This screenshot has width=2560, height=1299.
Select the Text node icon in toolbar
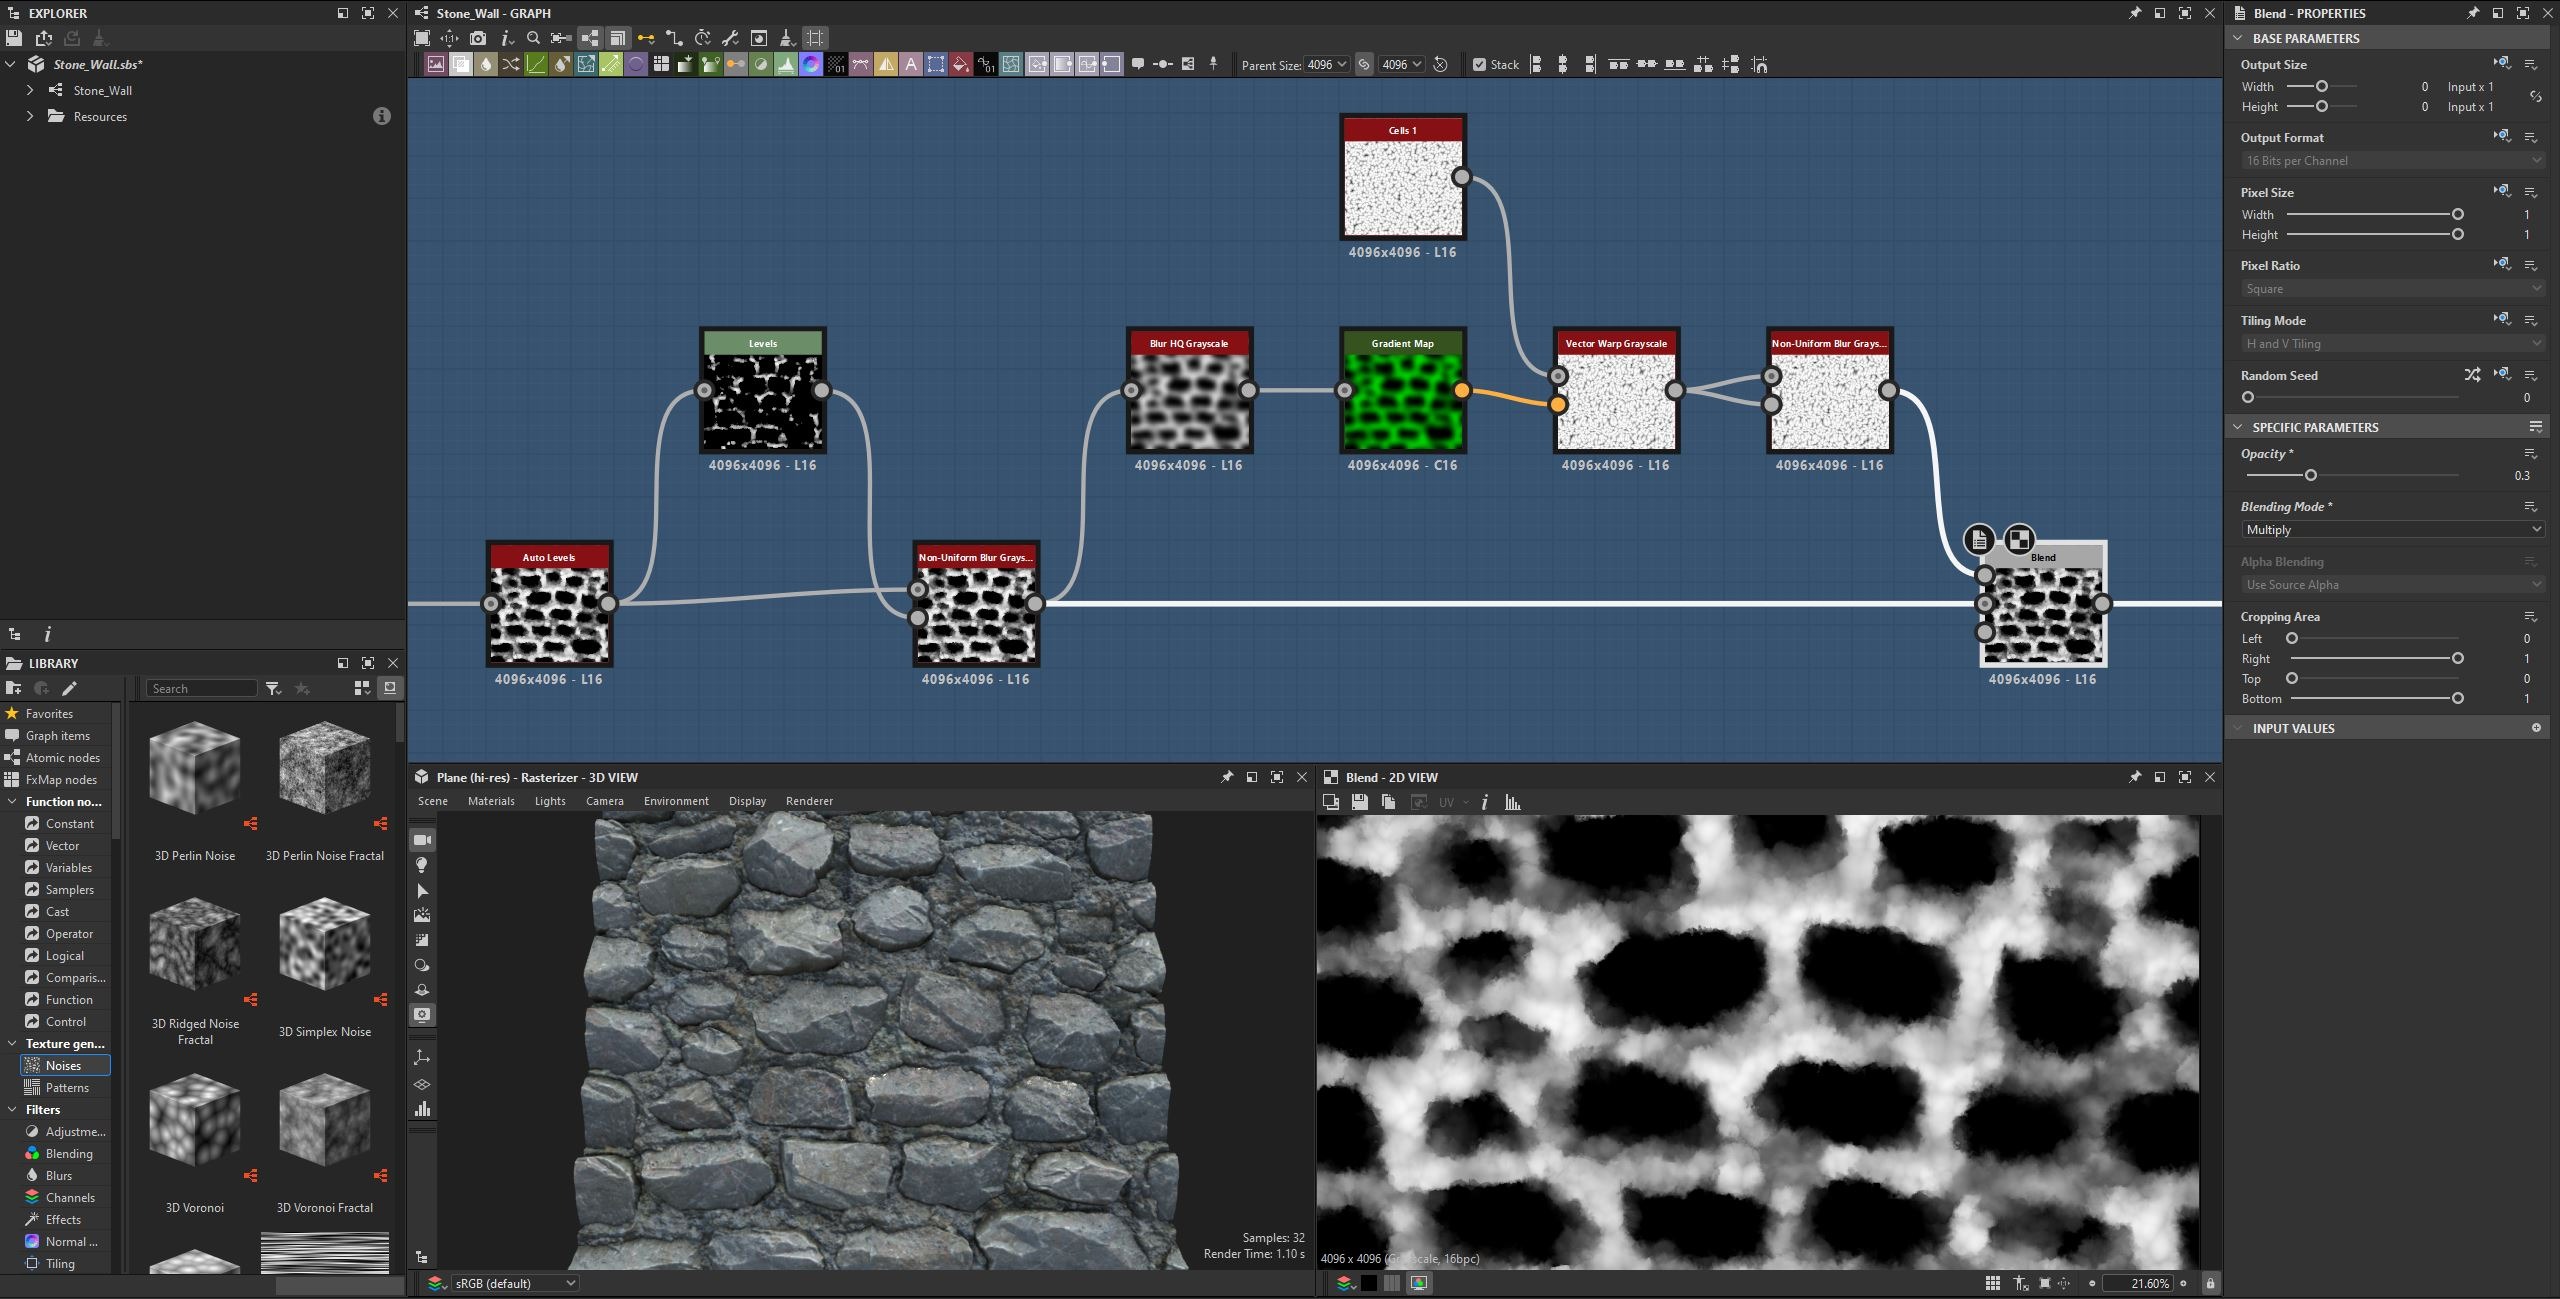(x=911, y=65)
